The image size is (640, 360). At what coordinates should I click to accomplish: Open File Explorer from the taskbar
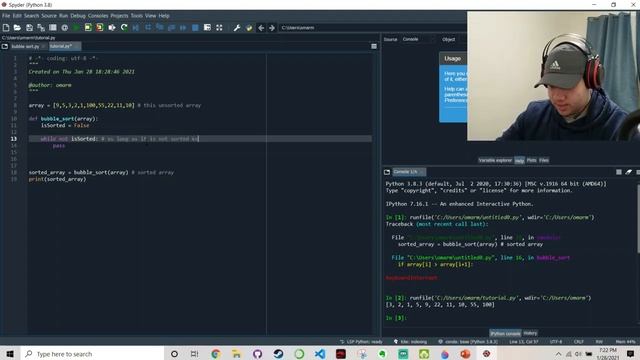pyautogui.click(x=237, y=353)
